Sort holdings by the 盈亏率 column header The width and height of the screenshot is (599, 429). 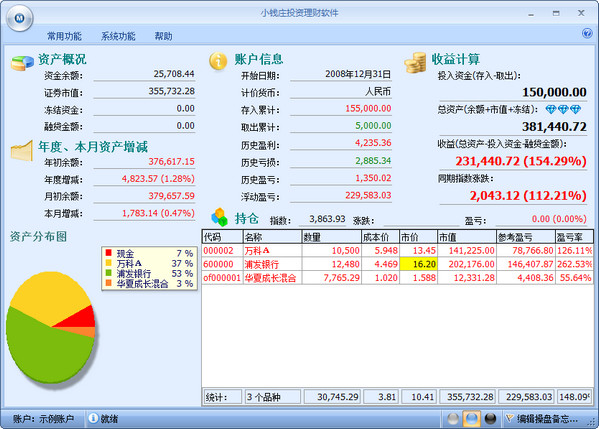574,237
